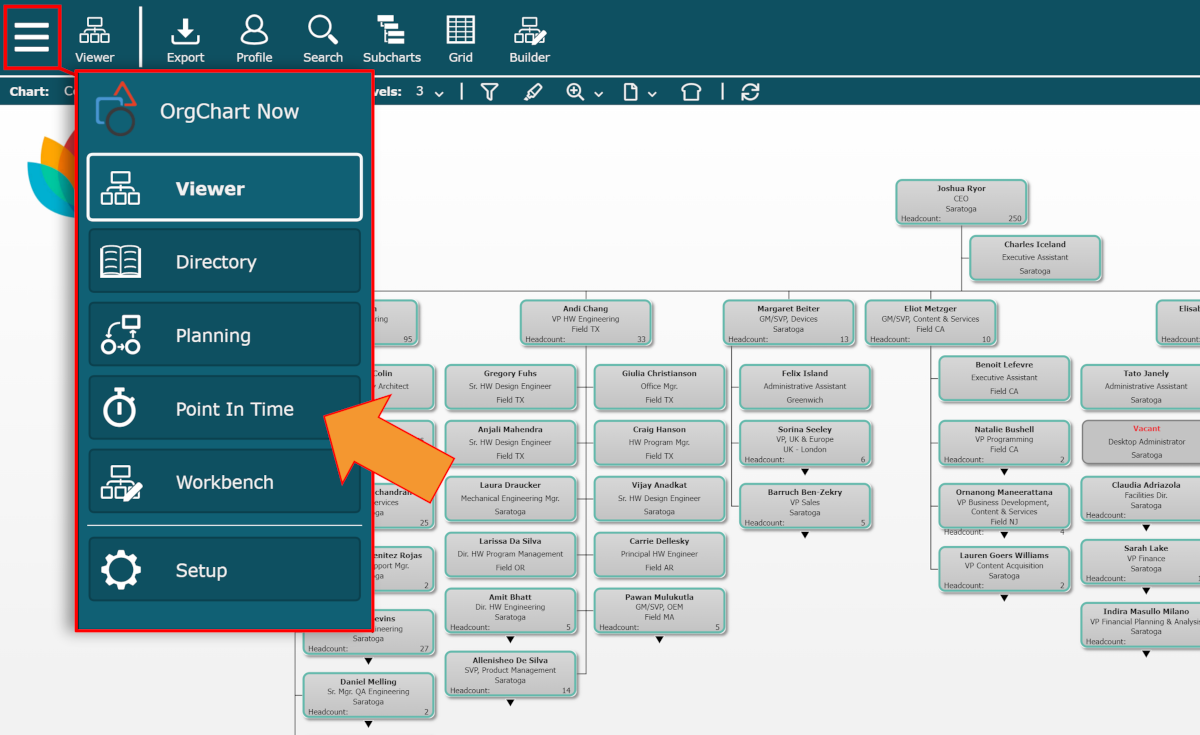This screenshot has width=1200, height=735.
Task: Open the hamburger mode switcher menu
Action: tap(32, 36)
